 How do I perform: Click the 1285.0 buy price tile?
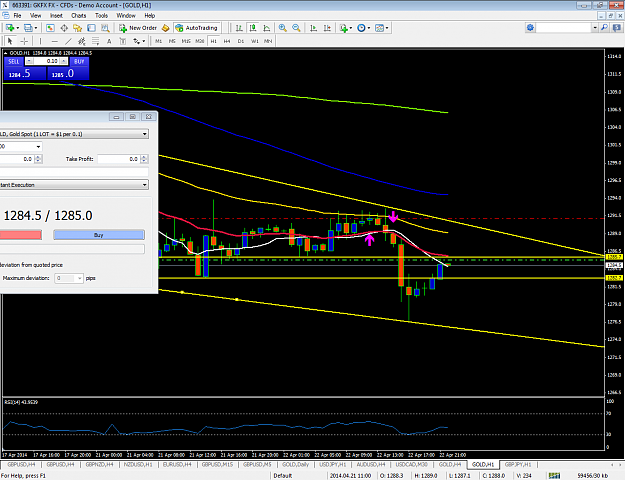click(x=68, y=73)
